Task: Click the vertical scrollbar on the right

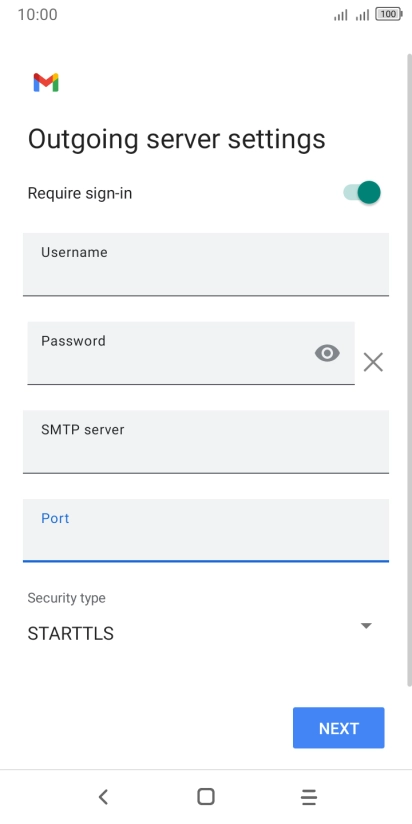Action: (x=409, y=369)
